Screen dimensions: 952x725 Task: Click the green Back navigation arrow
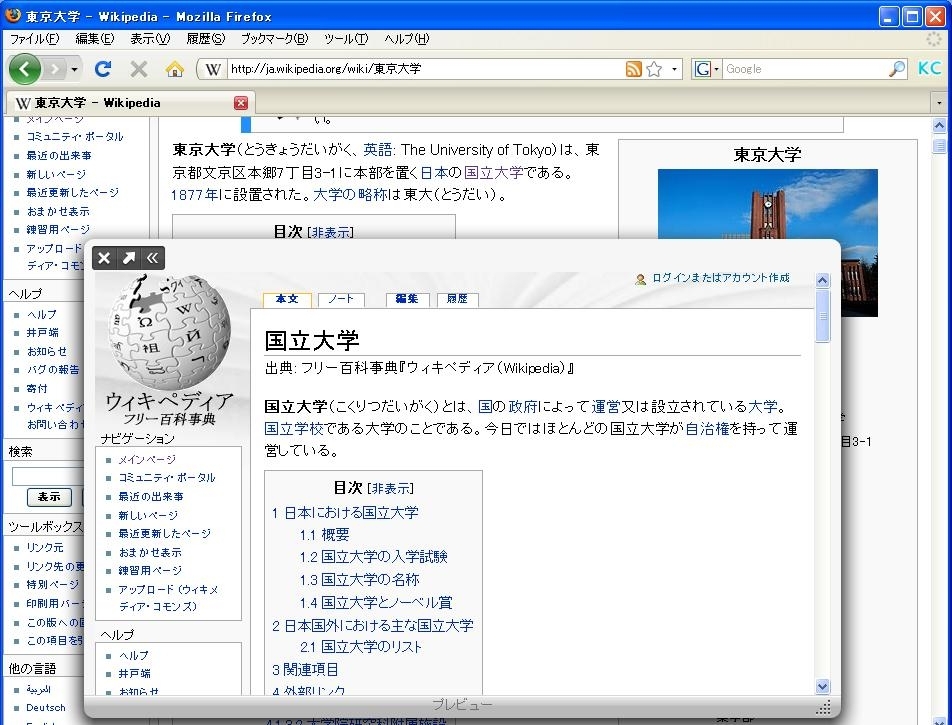(25, 69)
